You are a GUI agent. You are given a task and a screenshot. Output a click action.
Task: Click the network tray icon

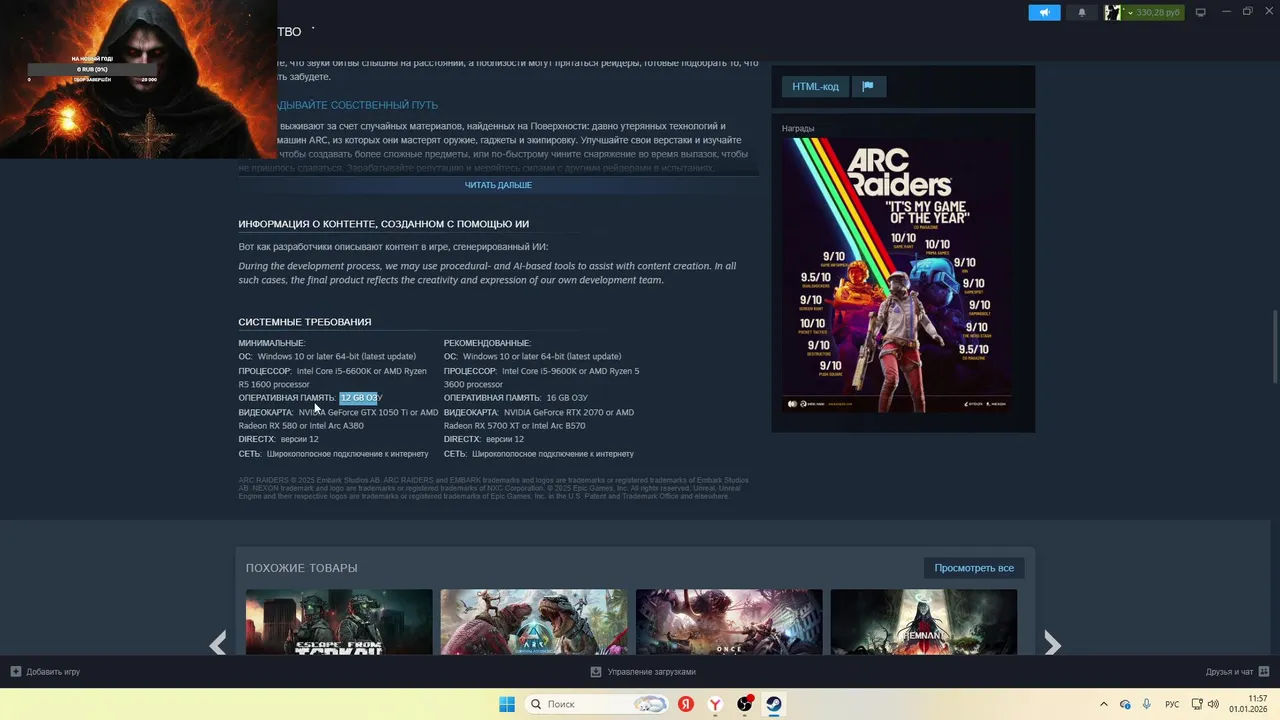(x=1196, y=704)
